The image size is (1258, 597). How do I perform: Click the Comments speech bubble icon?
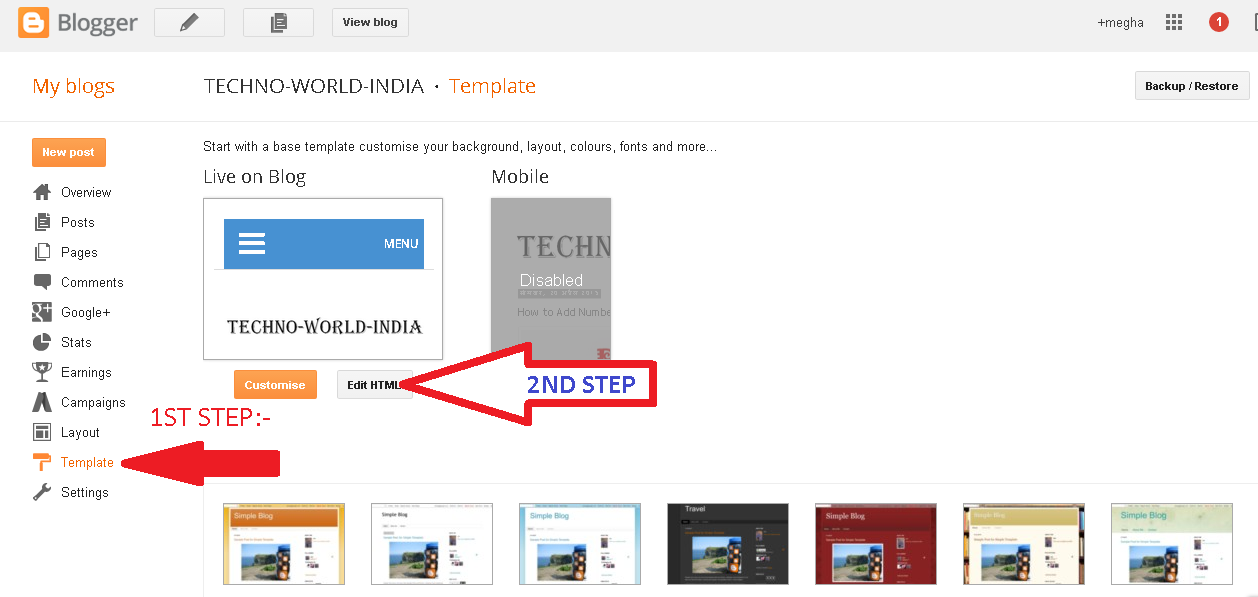click(42, 282)
